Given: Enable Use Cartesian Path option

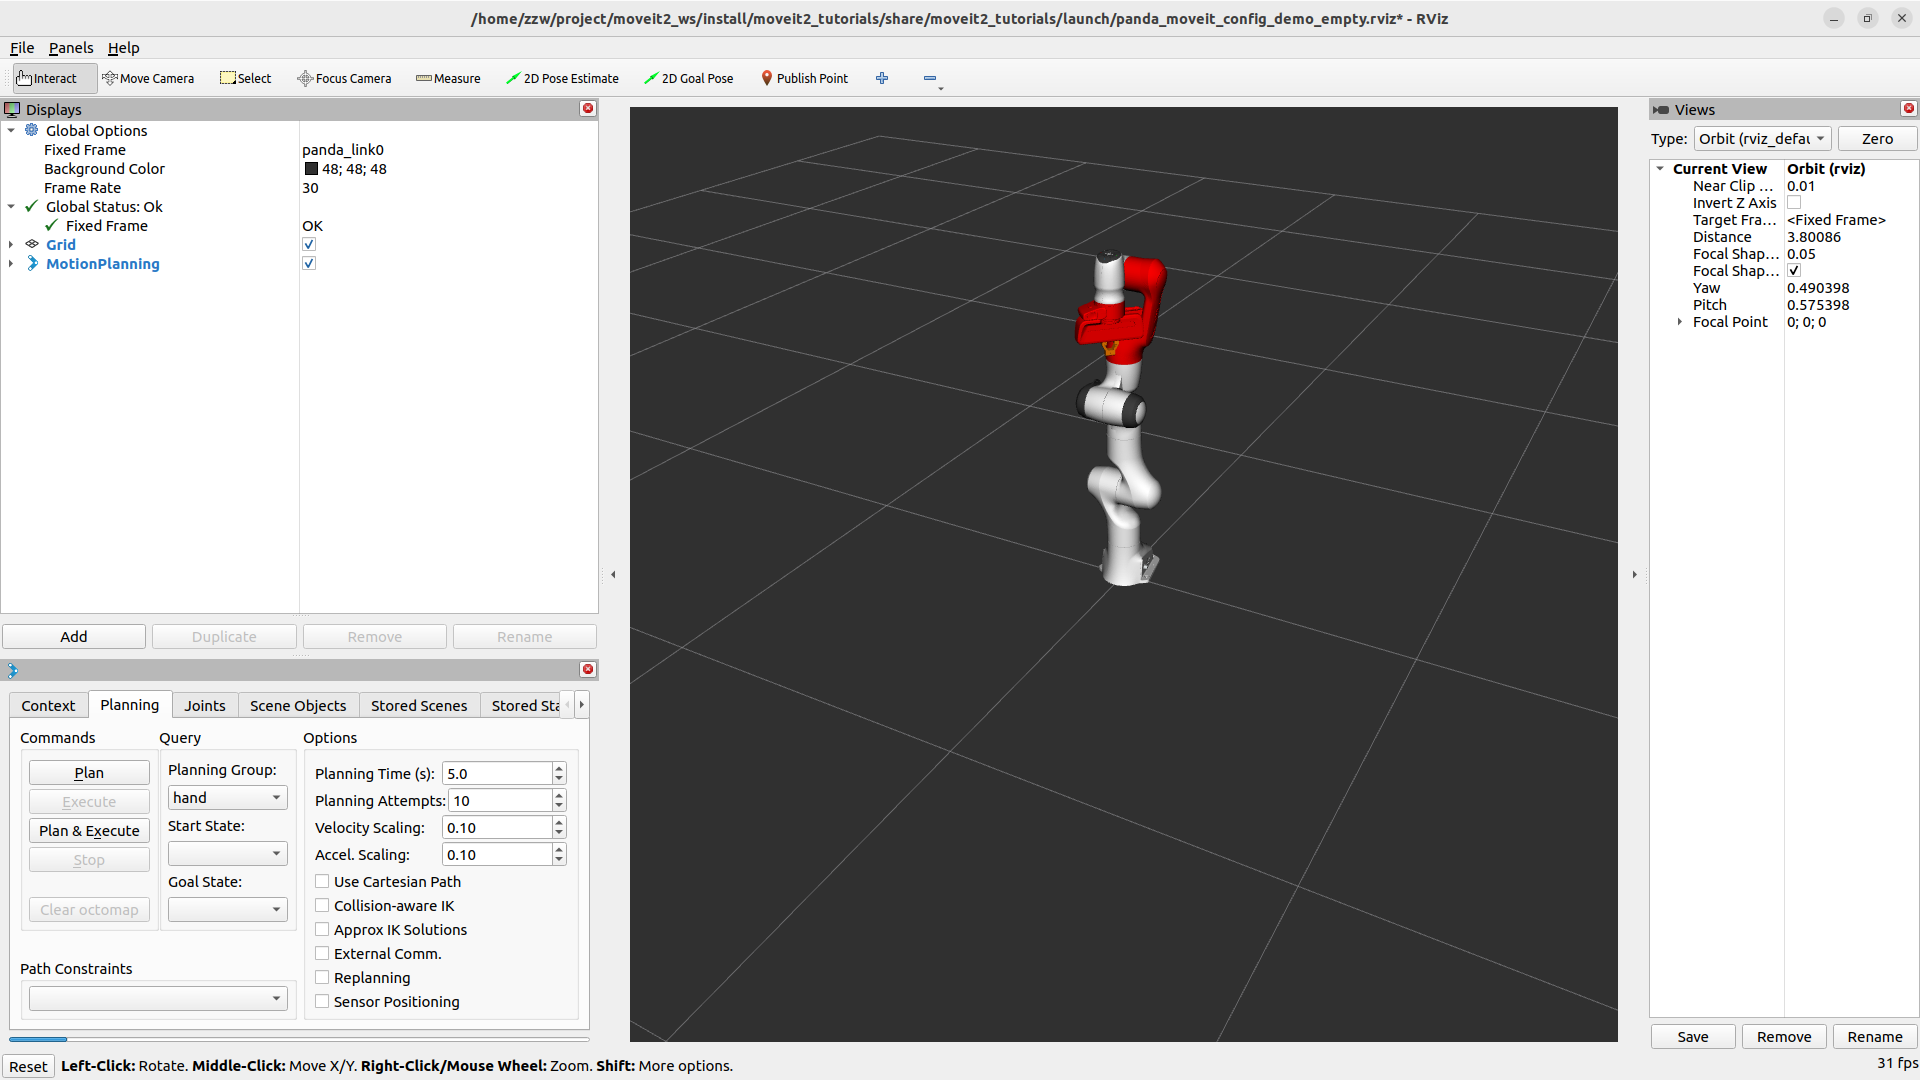Looking at the screenshot, I should (322, 882).
